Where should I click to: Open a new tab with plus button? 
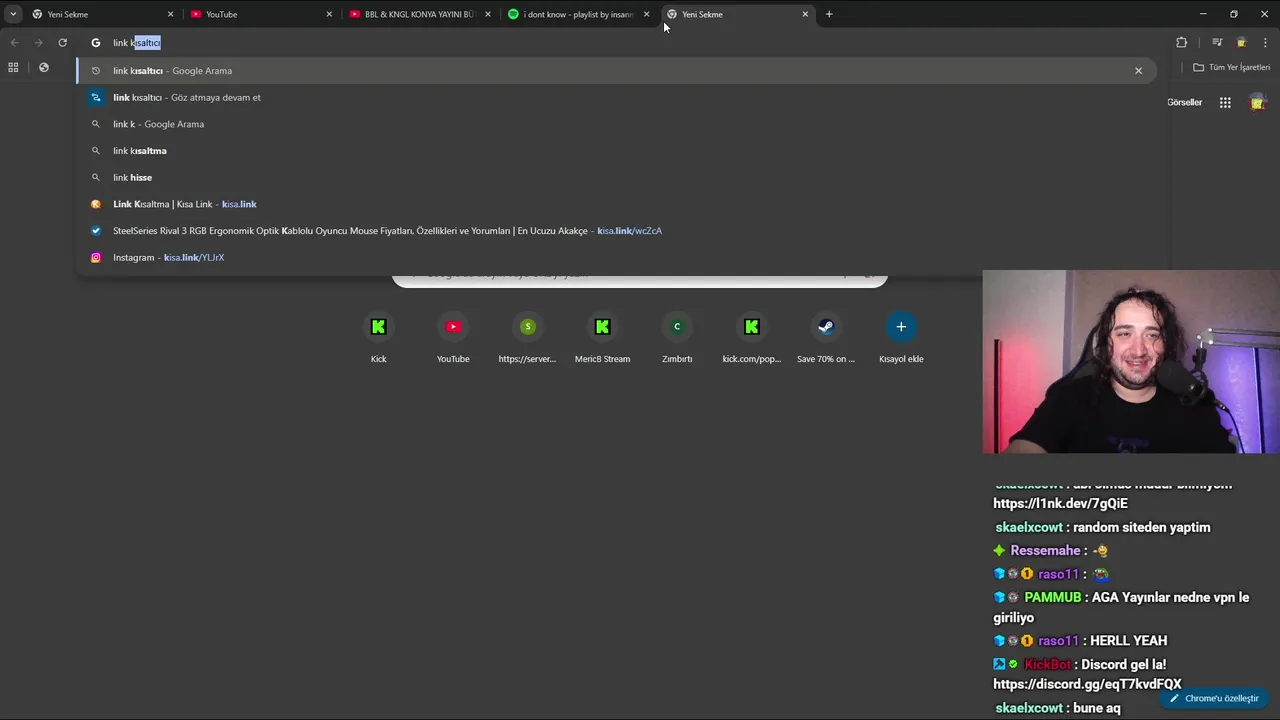coord(829,14)
